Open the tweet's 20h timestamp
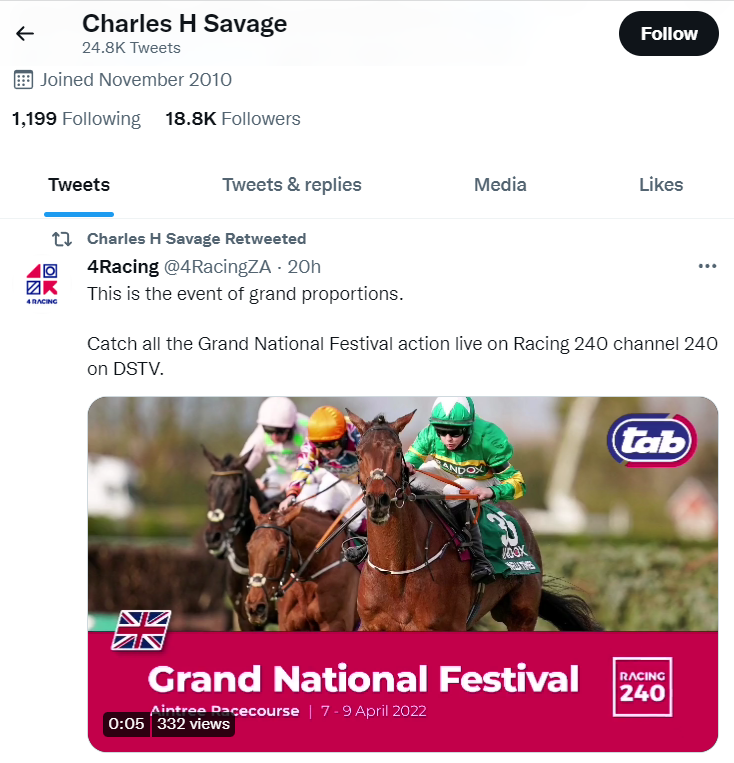The width and height of the screenshot is (734, 763). (304, 266)
